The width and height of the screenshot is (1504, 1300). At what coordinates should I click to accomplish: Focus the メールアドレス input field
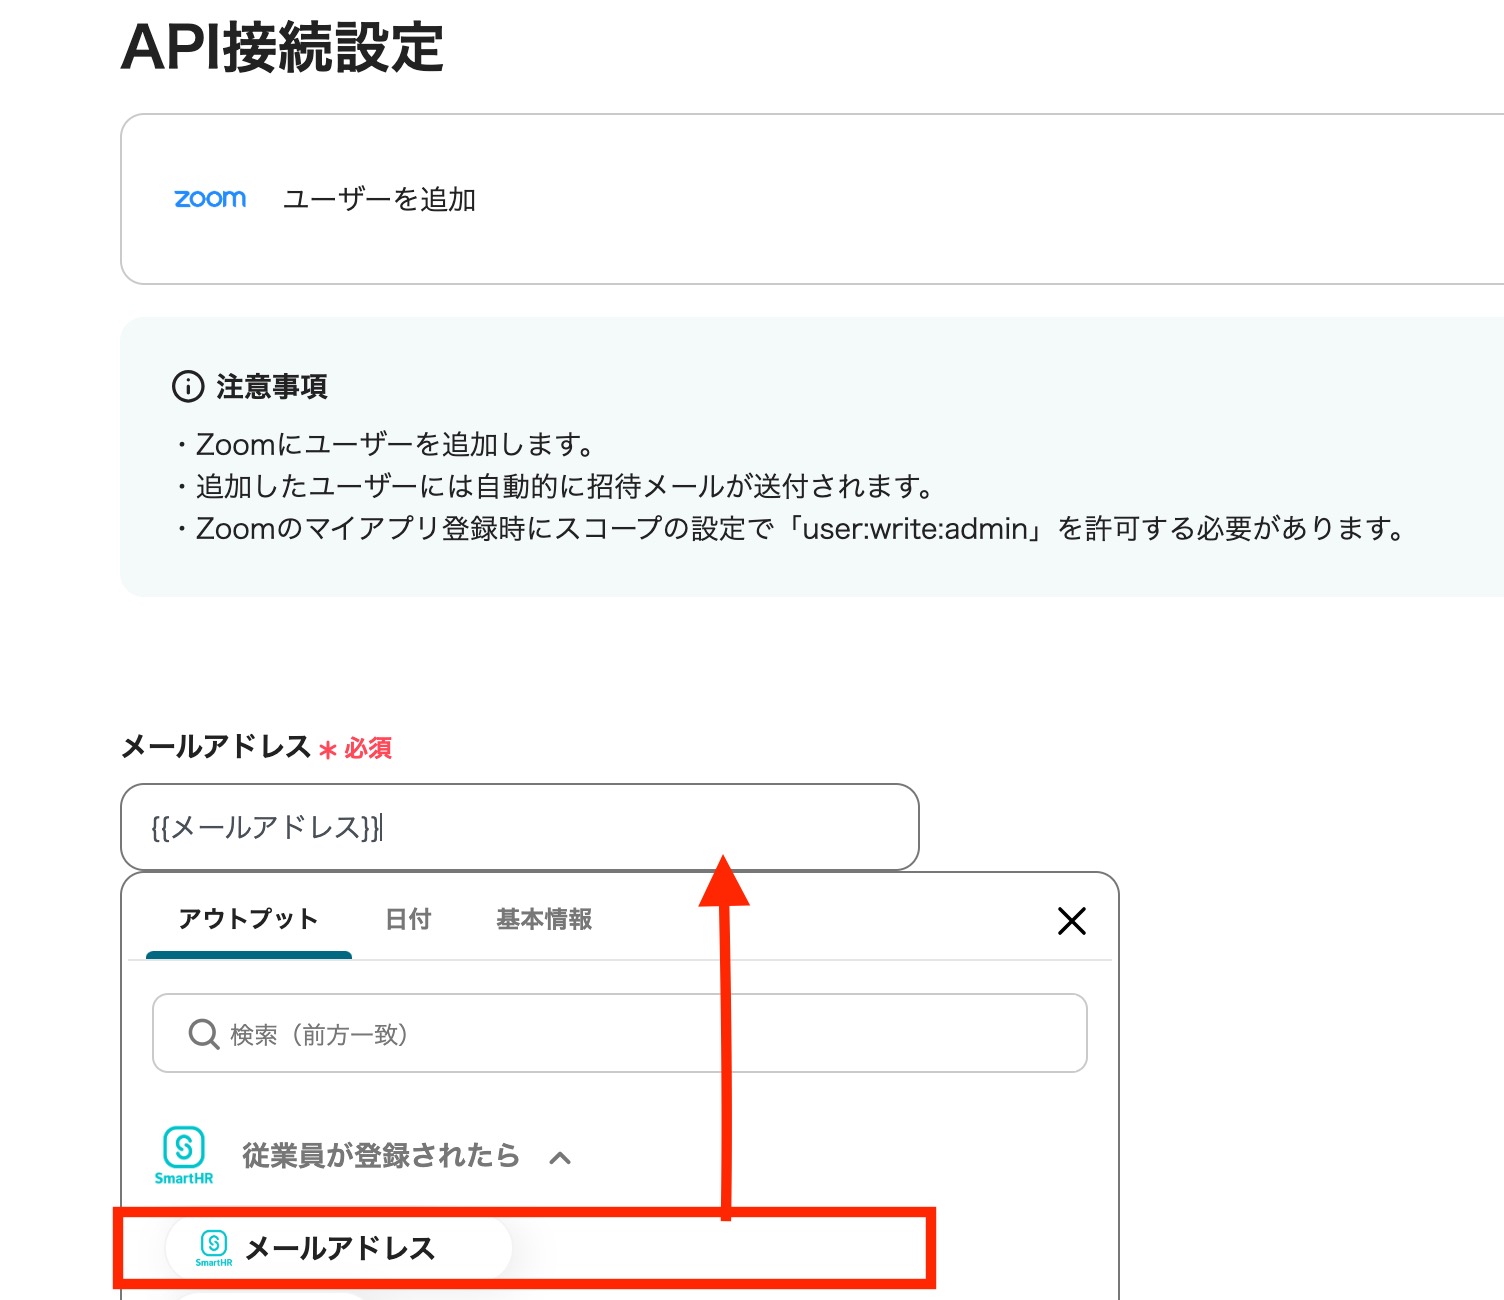click(x=520, y=827)
